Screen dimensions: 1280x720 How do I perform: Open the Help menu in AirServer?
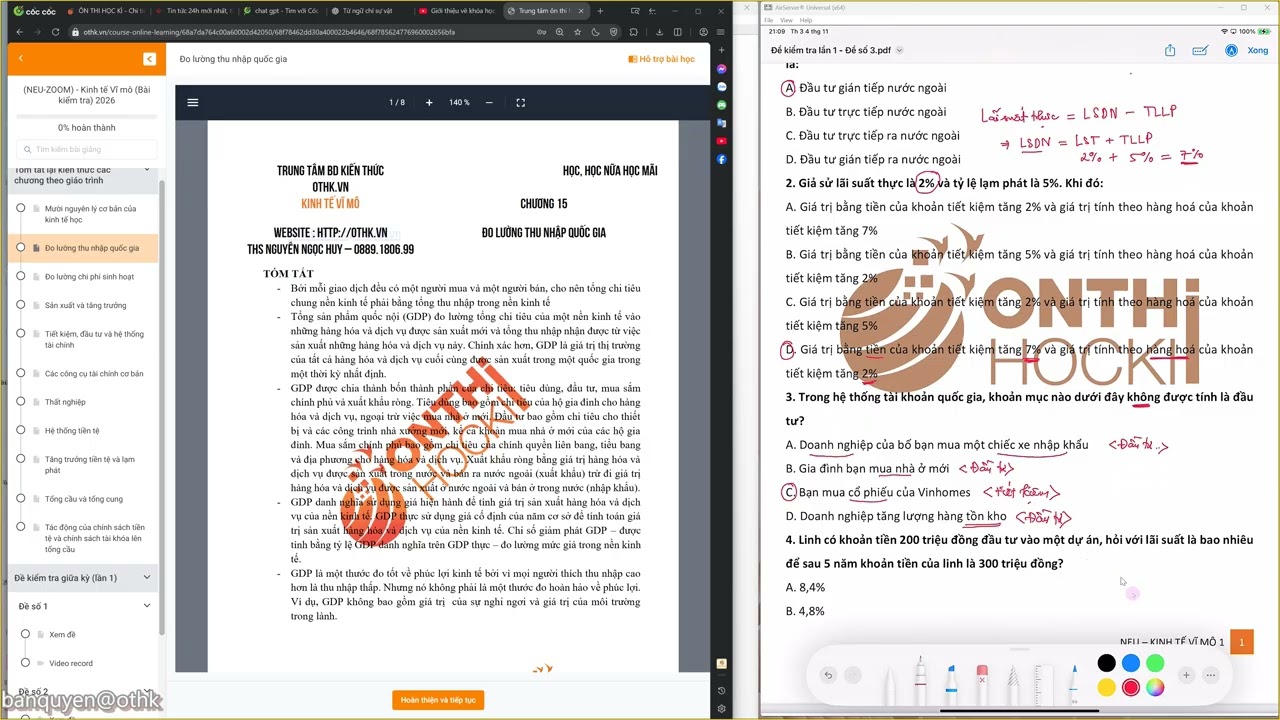click(x=805, y=20)
